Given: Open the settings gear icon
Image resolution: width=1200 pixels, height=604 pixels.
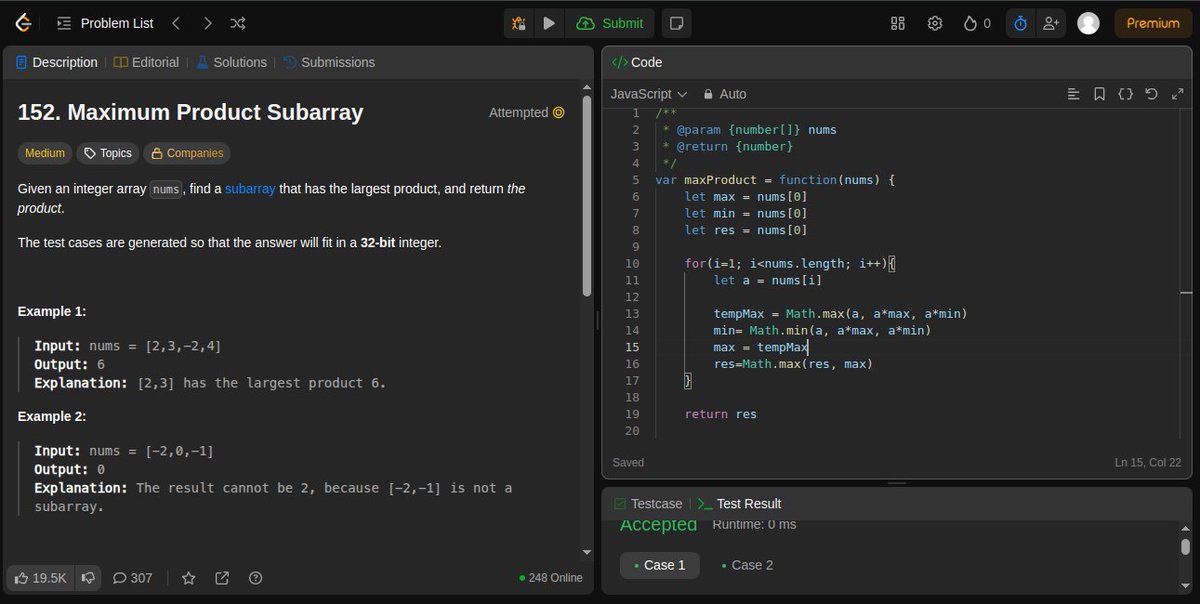Looking at the screenshot, I should tap(935, 23).
